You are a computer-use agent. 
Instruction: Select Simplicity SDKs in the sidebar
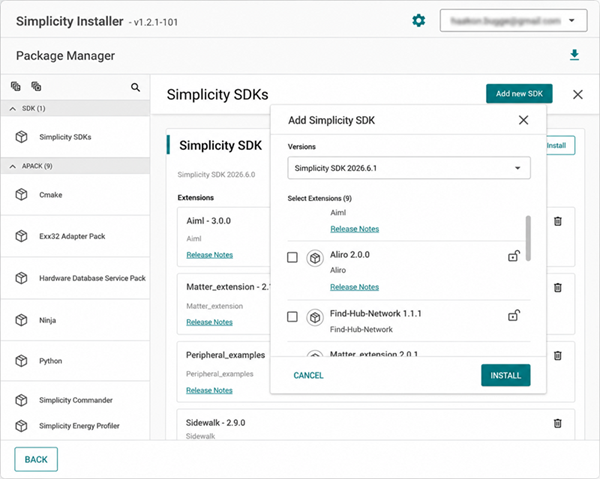point(75,137)
